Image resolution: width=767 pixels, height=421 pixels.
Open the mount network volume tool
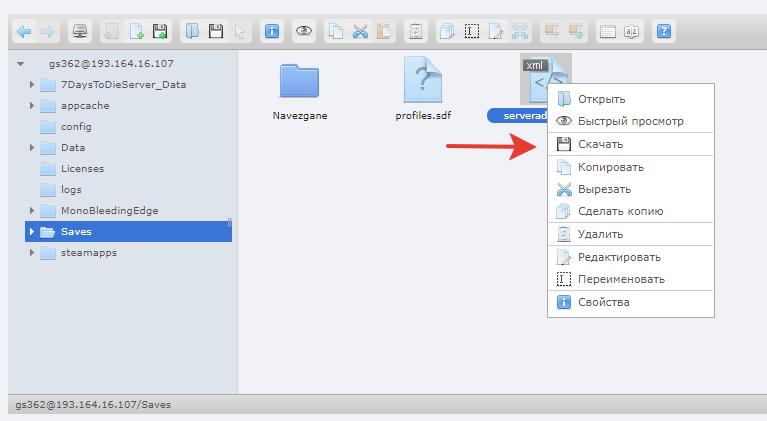coord(80,32)
